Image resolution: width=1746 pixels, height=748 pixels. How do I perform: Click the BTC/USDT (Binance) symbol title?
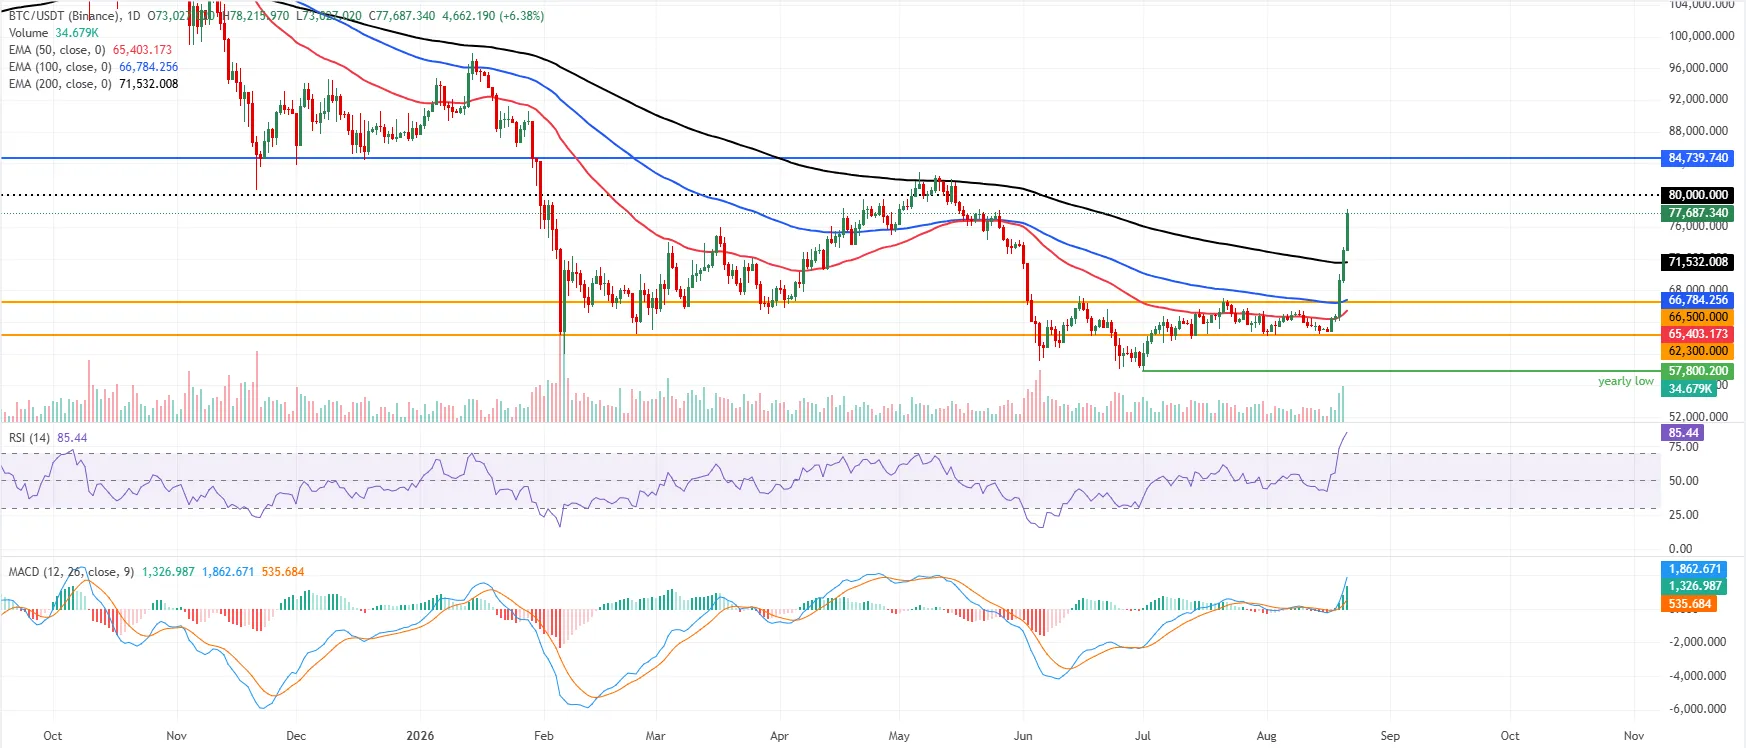[64, 16]
